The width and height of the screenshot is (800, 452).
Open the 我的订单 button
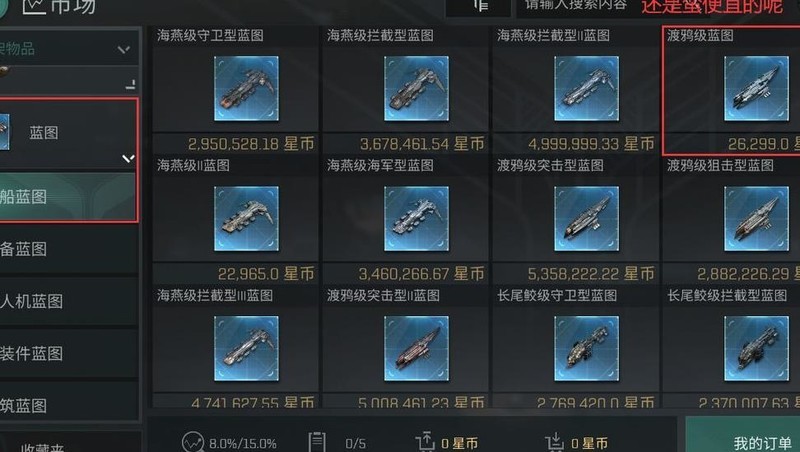[762, 443]
